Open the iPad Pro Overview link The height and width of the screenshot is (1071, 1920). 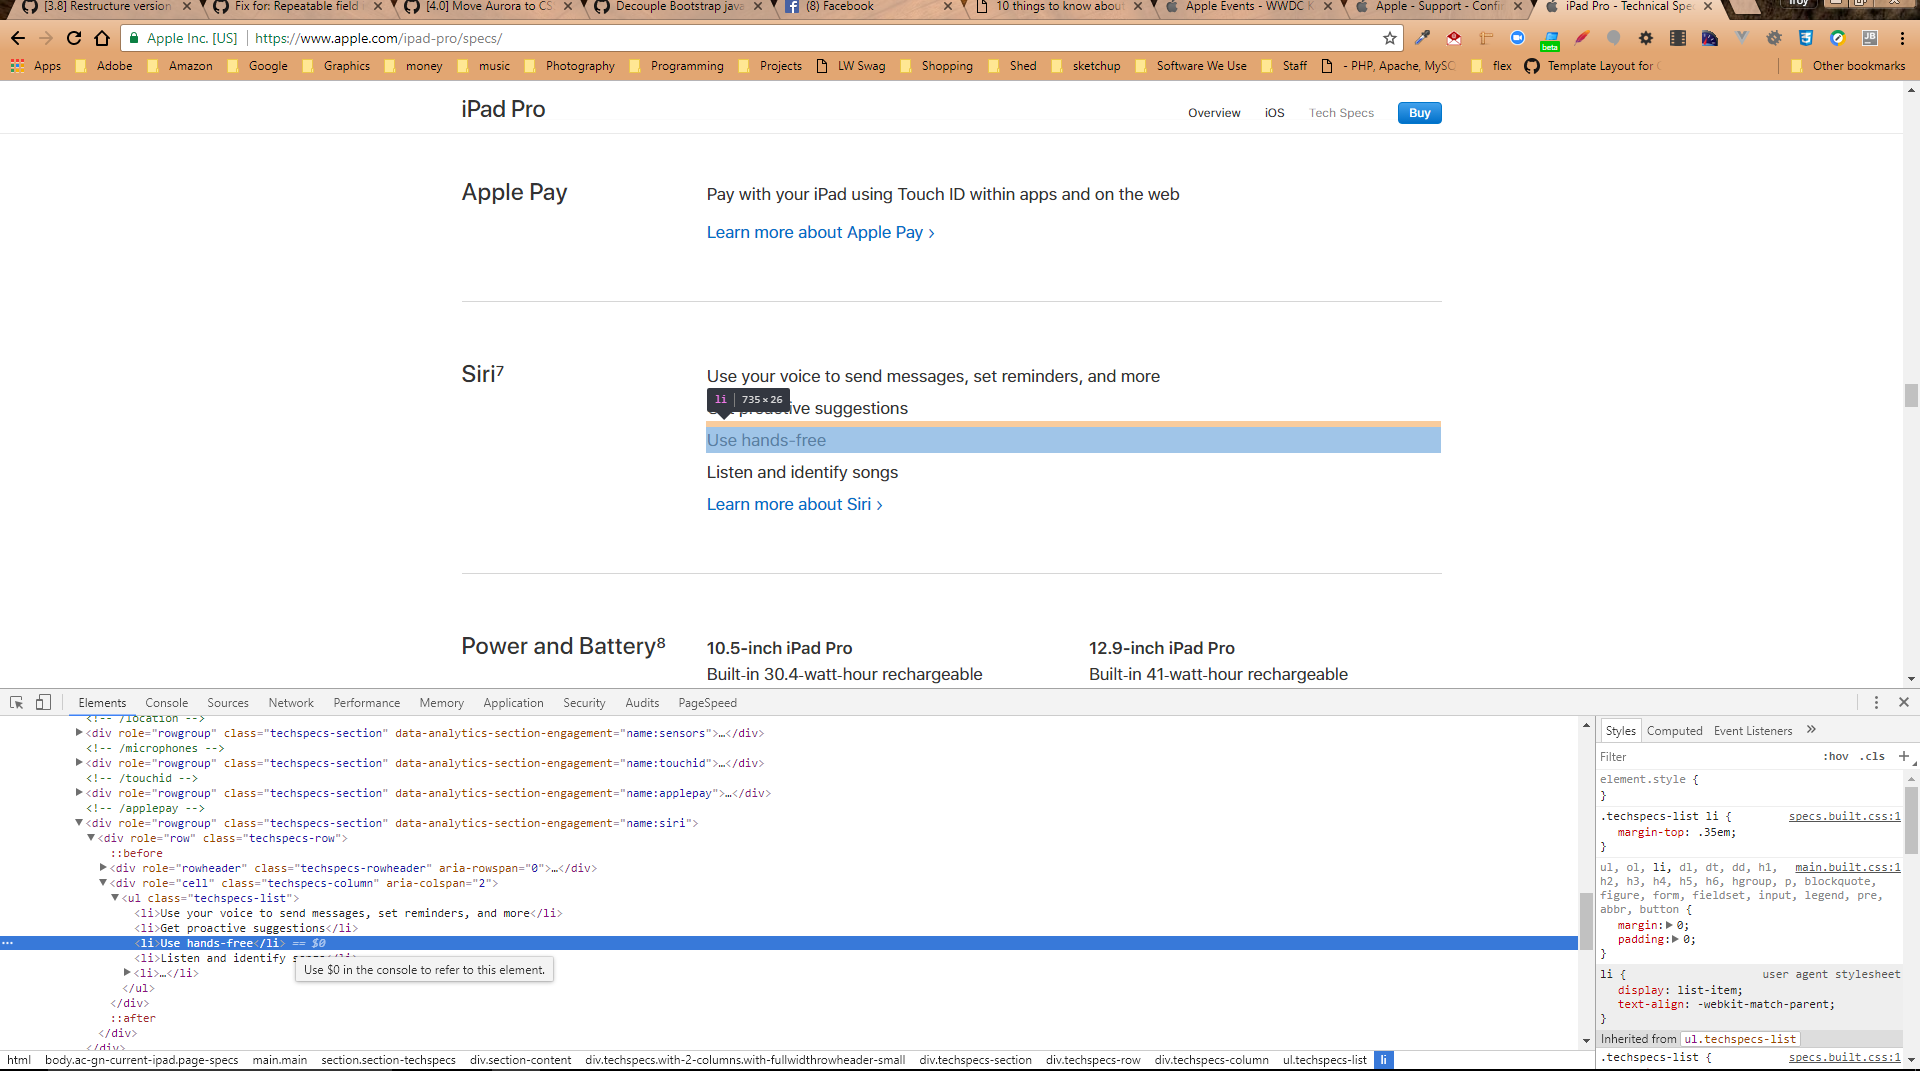point(1214,113)
